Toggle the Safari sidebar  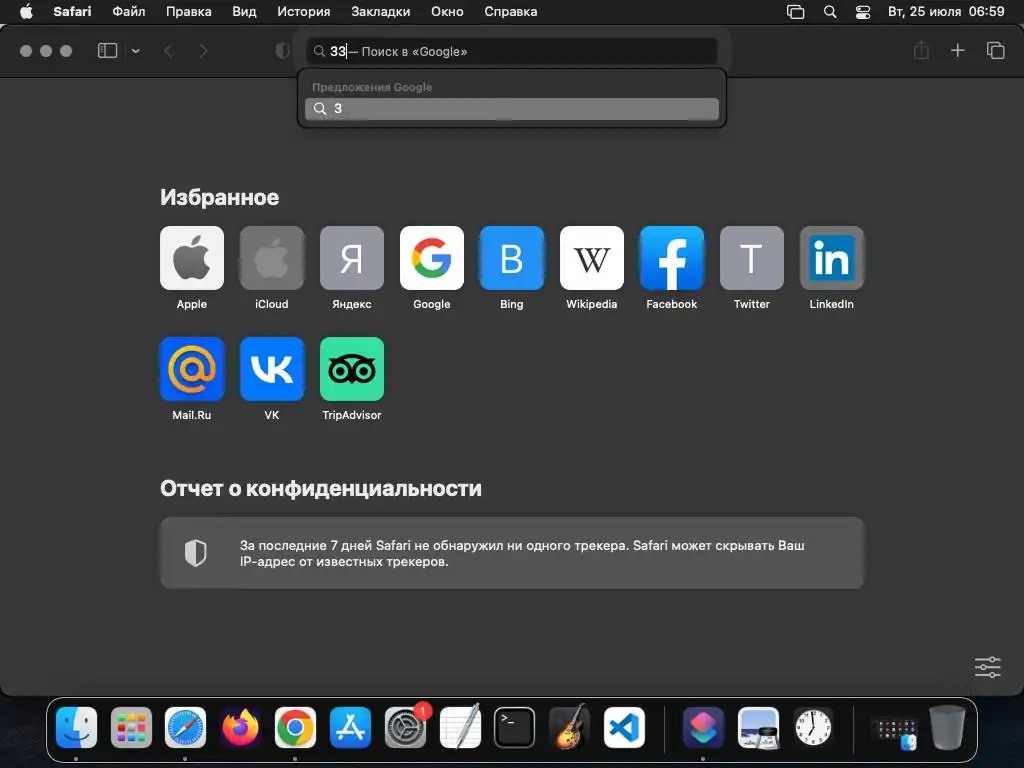(x=107, y=51)
